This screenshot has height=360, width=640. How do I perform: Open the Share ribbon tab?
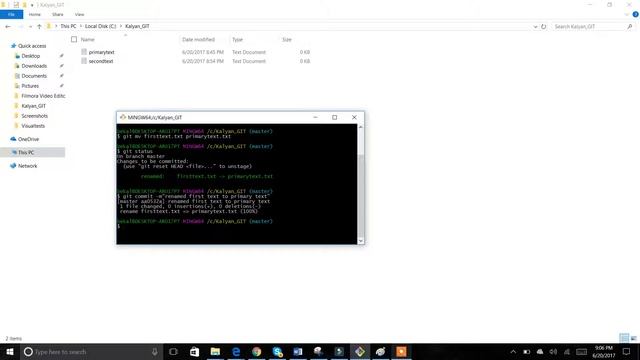pyautogui.click(x=58, y=14)
